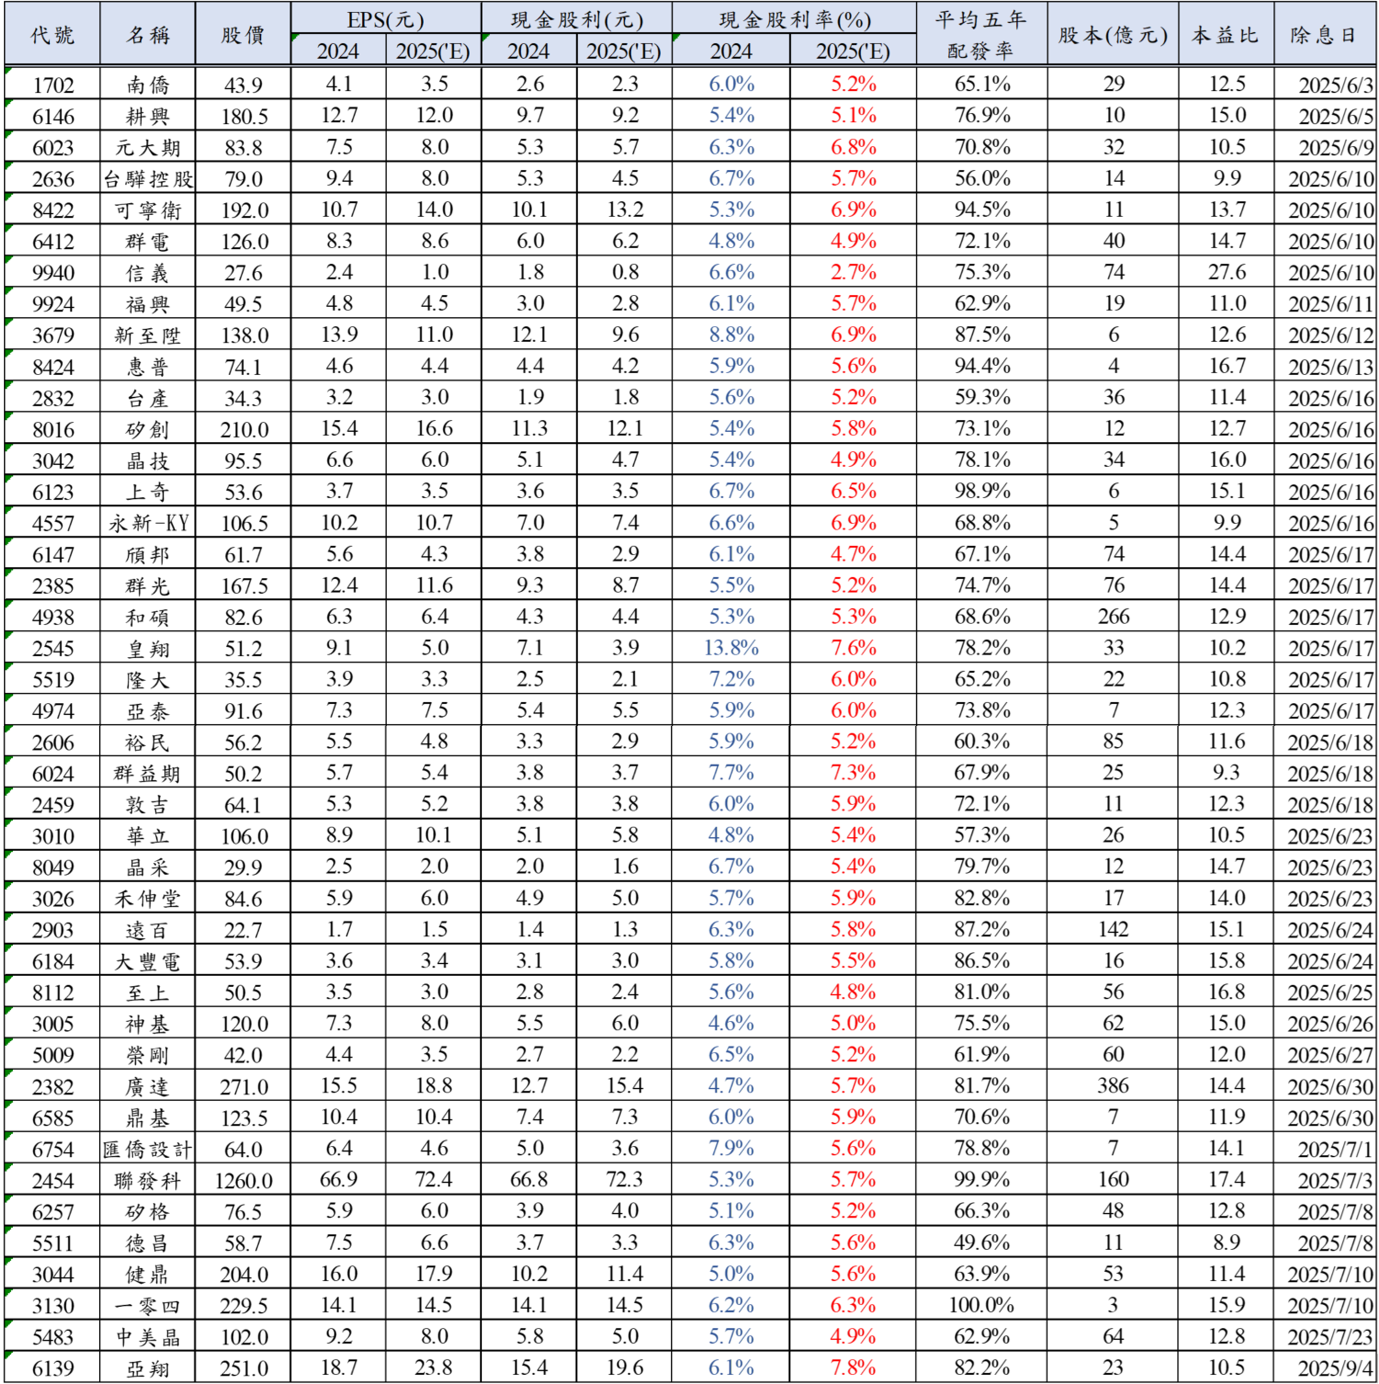Select the name cell 聯發科
The image size is (1379, 1384).
[148, 1181]
